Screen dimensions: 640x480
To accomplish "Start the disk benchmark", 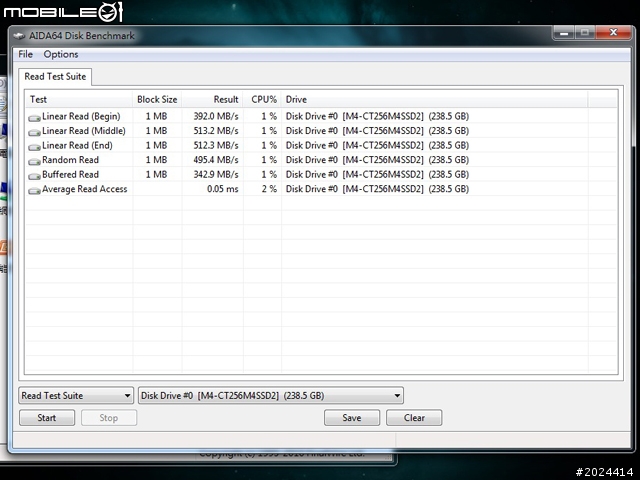I will click(47, 418).
